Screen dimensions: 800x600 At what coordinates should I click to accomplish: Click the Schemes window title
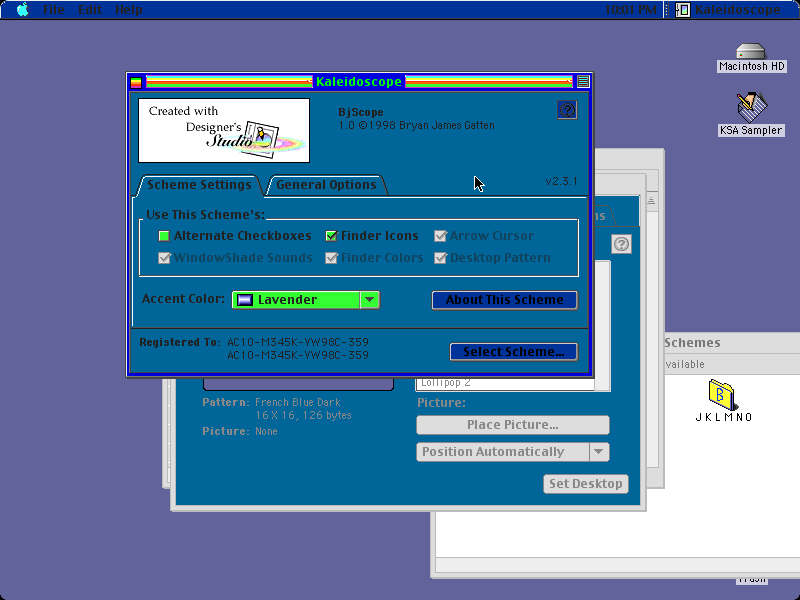pyautogui.click(x=692, y=343)
